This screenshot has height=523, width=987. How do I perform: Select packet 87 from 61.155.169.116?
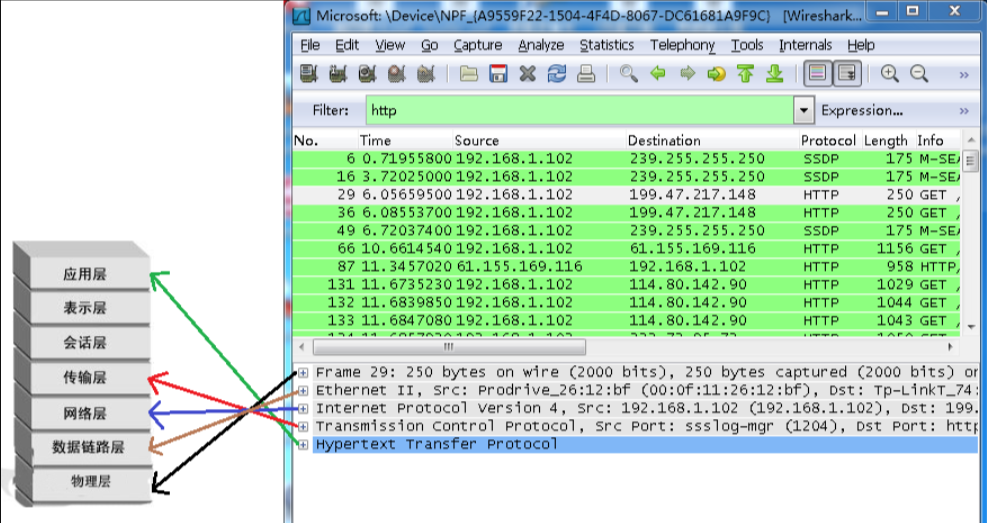(627, 267)
